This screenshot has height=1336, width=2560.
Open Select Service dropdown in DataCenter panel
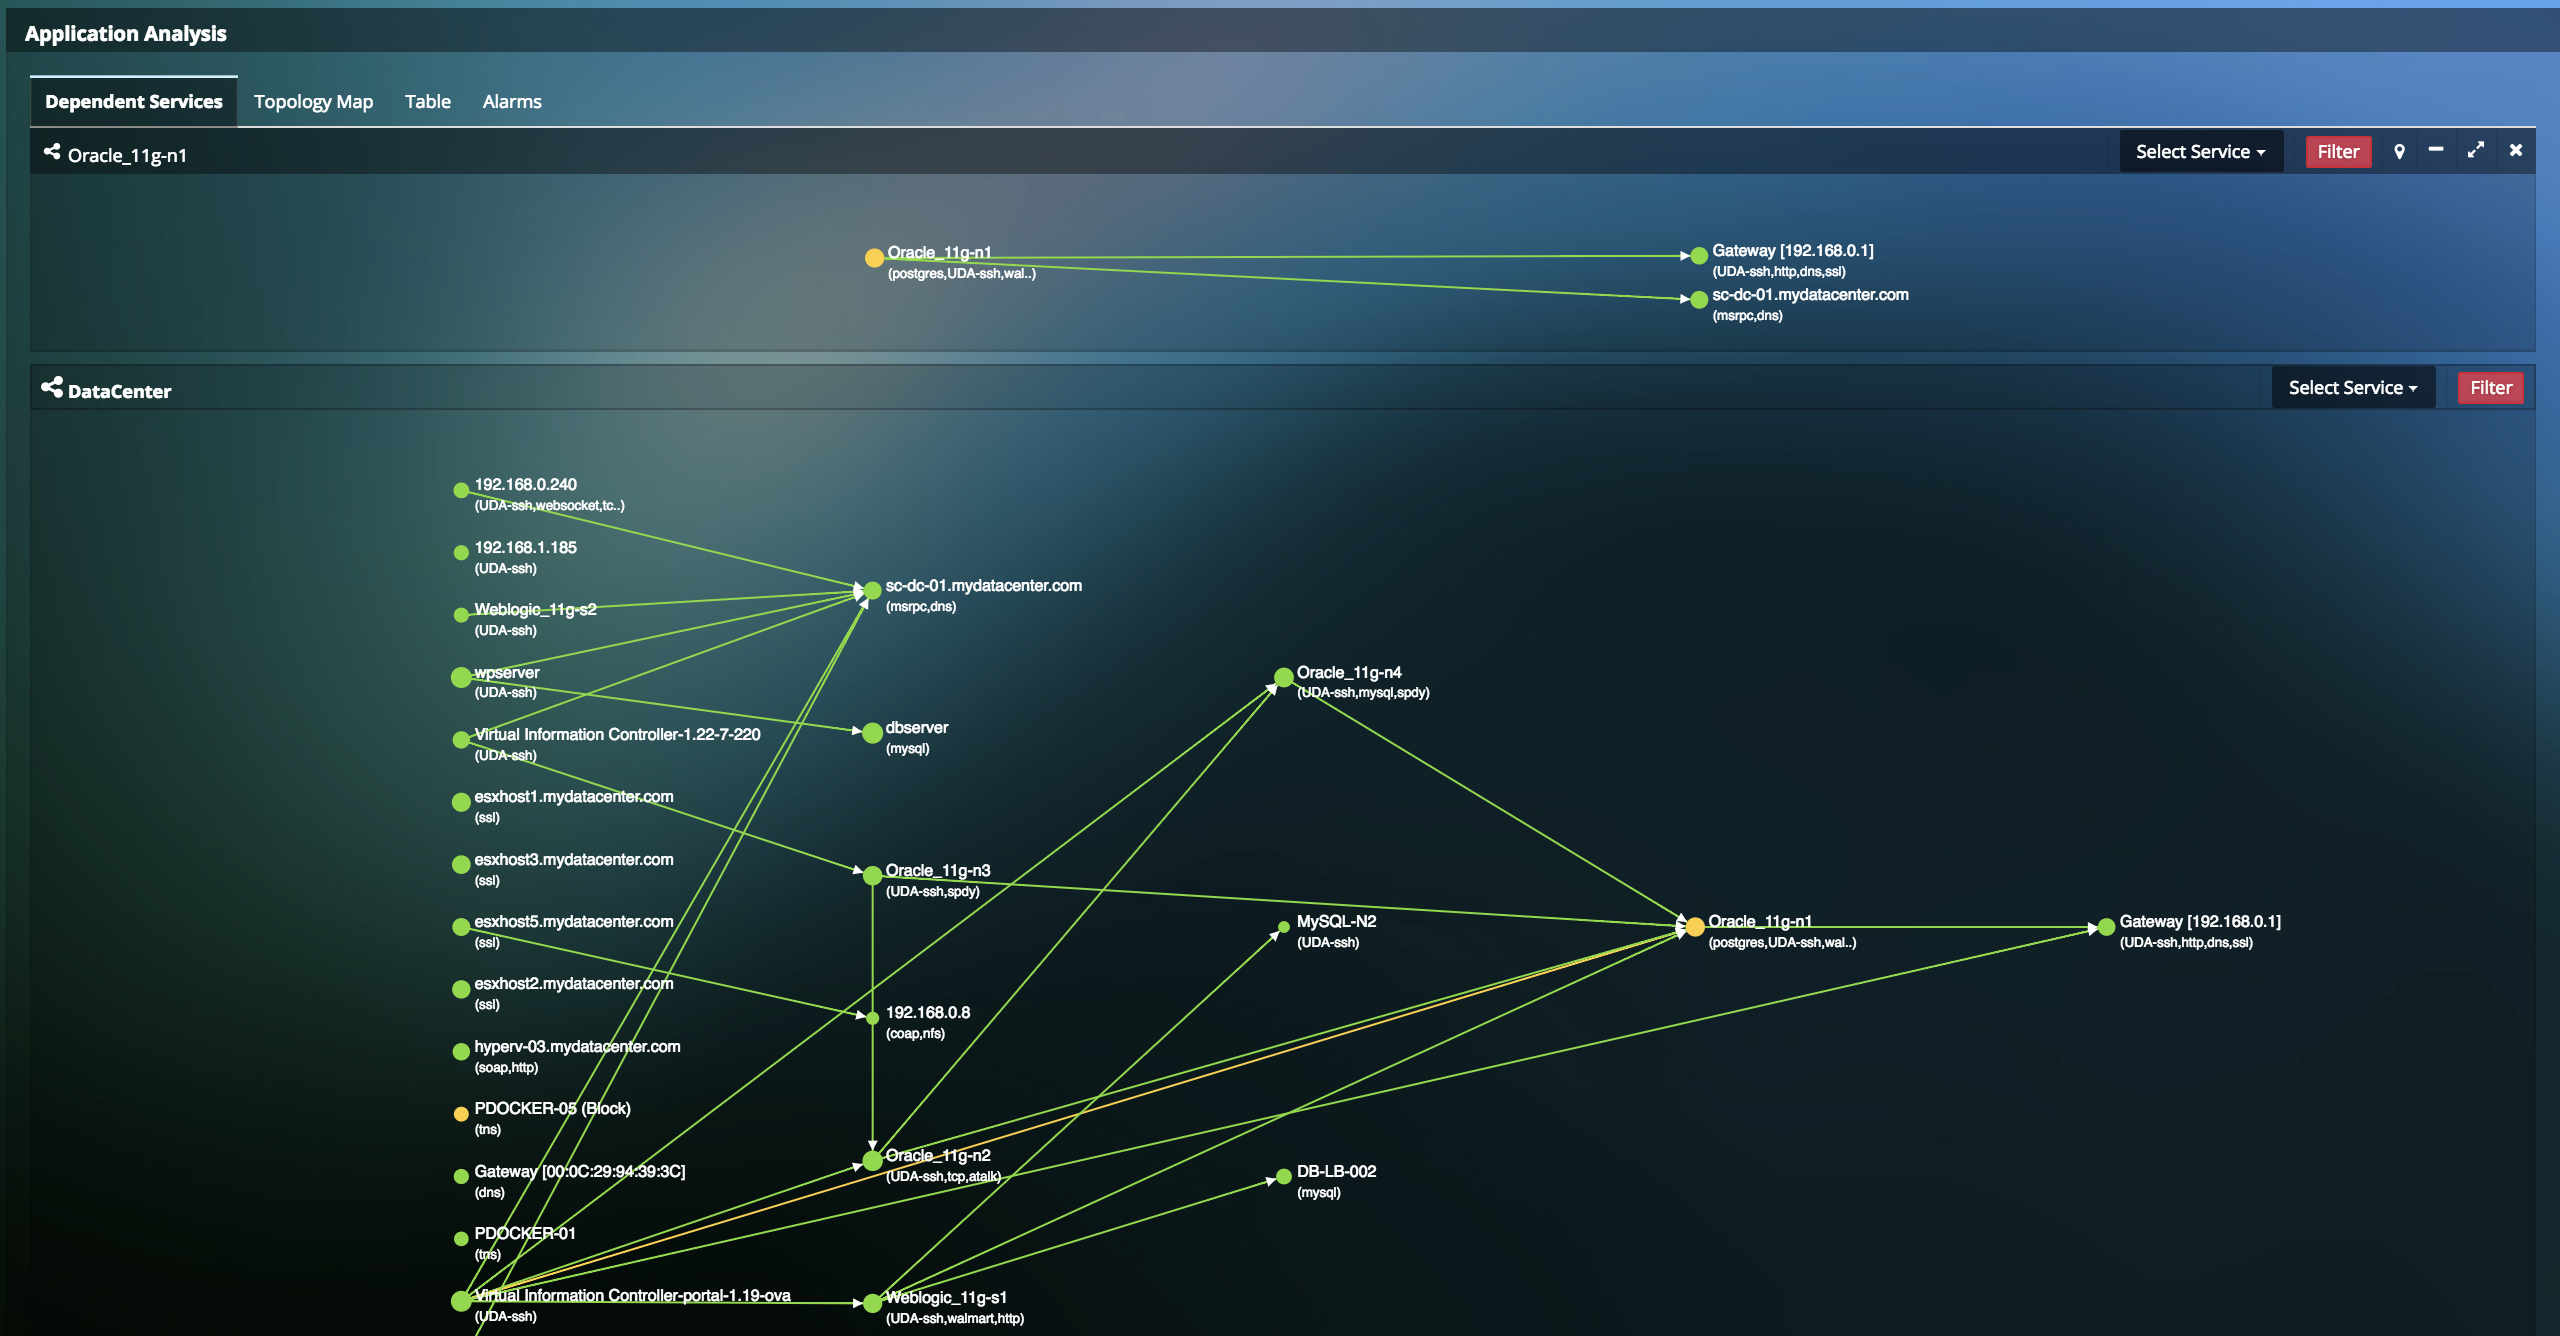click(2352, 388)
